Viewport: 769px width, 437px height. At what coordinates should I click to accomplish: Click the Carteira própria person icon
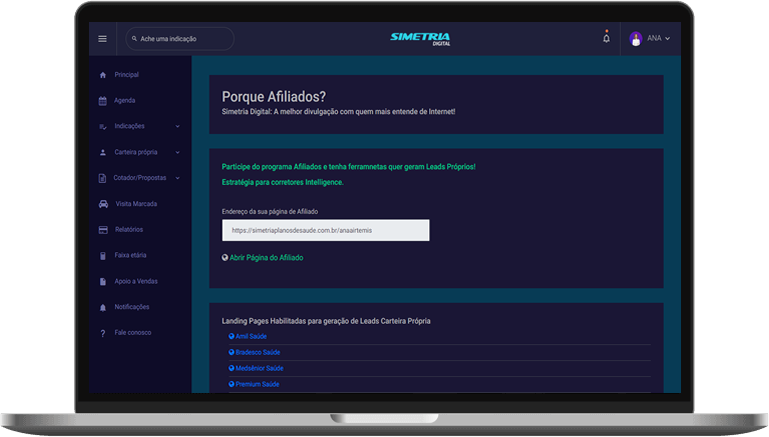tap(103, 153)
